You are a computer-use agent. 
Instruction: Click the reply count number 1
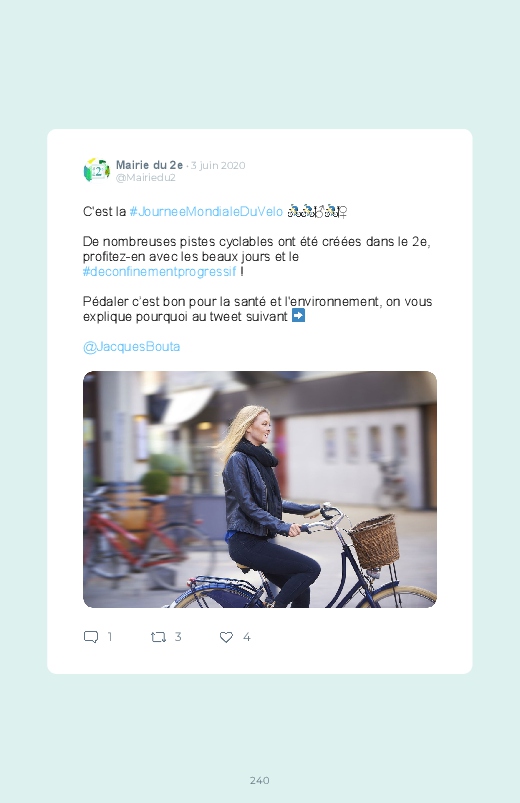coord(110,637)
